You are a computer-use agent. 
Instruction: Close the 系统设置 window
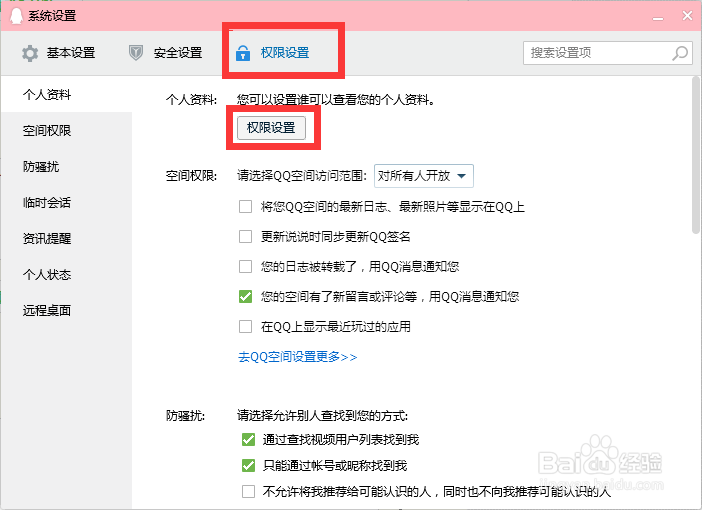tap(687, 16)
